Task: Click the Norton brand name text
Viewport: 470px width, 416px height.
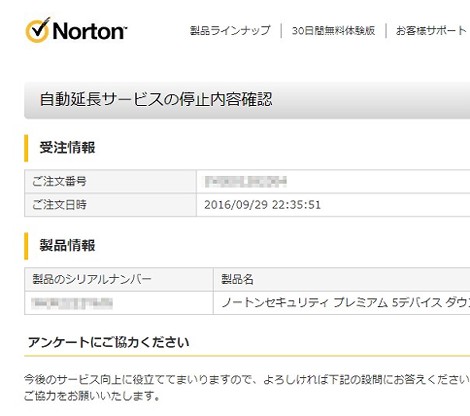Action: (x=89, y=31)
